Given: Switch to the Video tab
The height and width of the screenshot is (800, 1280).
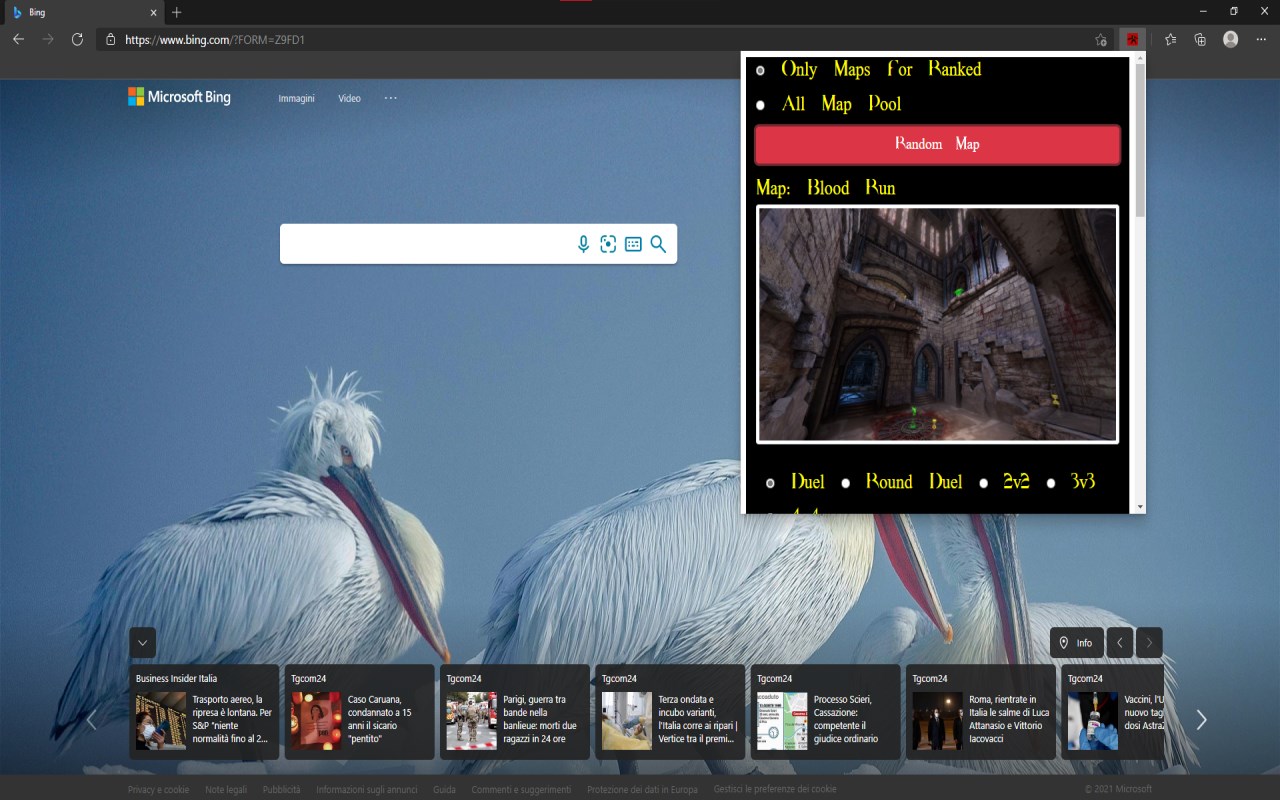Looking at the screenshot, I should coord(349,98).
